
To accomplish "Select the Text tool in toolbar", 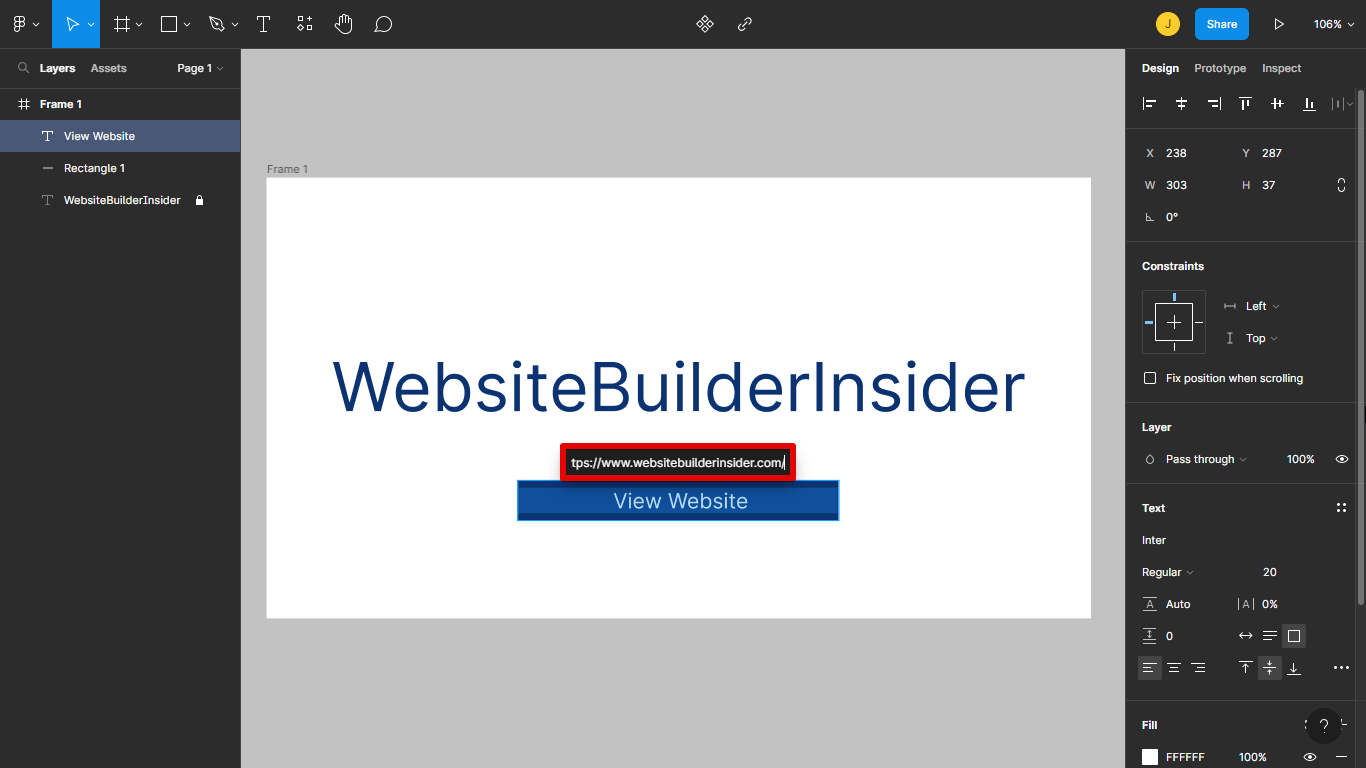I will (264, 24).
